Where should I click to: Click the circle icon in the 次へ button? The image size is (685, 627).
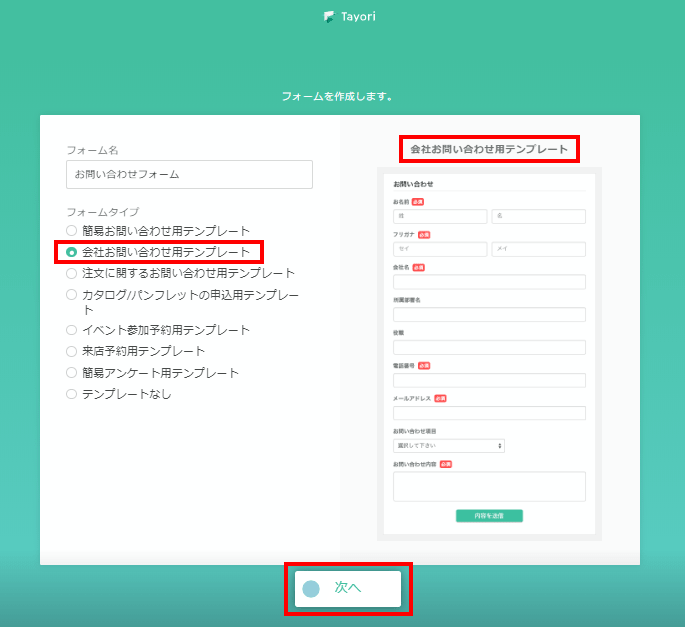[311, 589]
